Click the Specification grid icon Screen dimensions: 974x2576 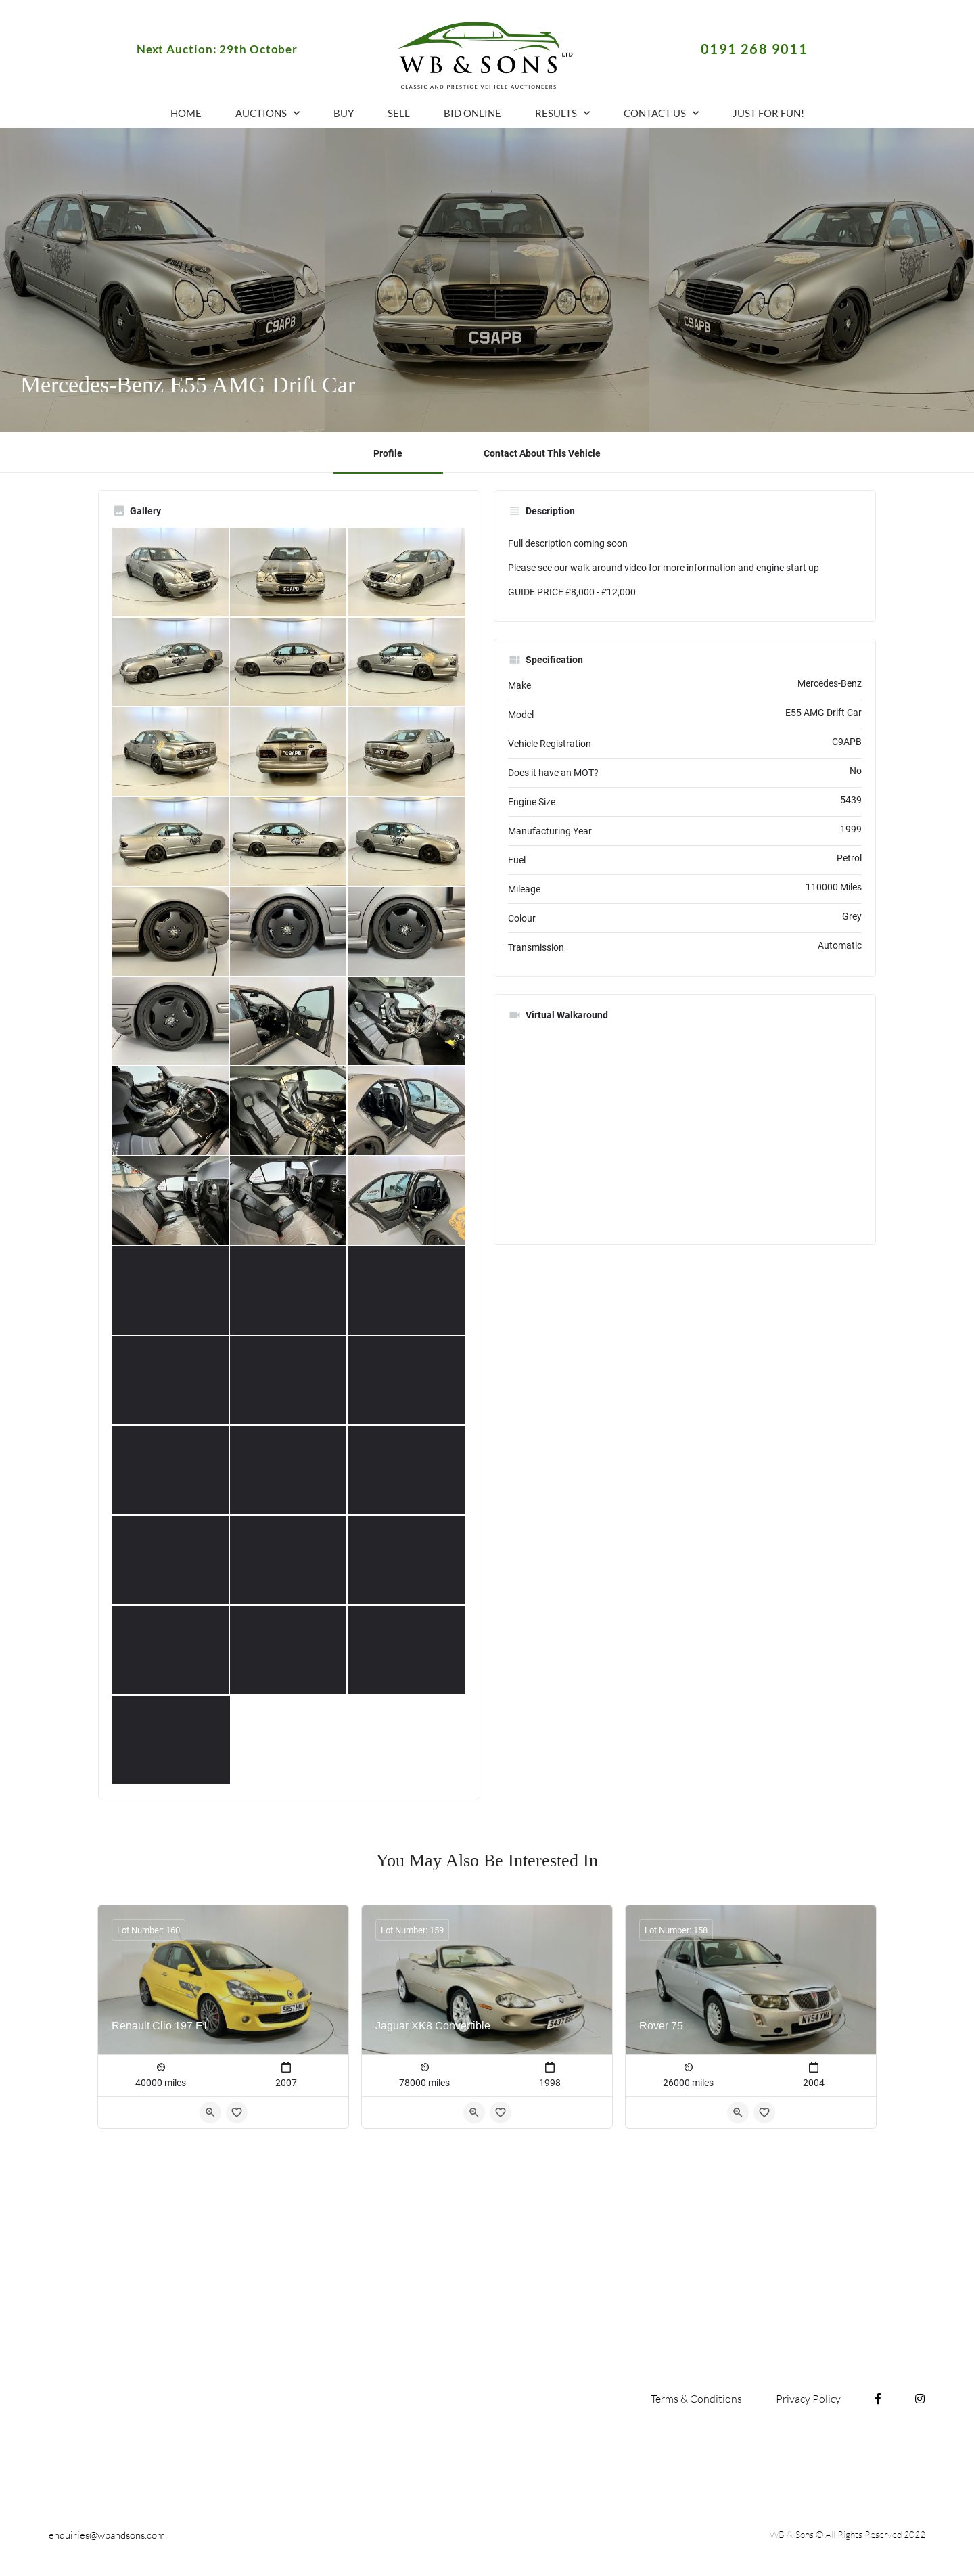(x=515, y=660)
